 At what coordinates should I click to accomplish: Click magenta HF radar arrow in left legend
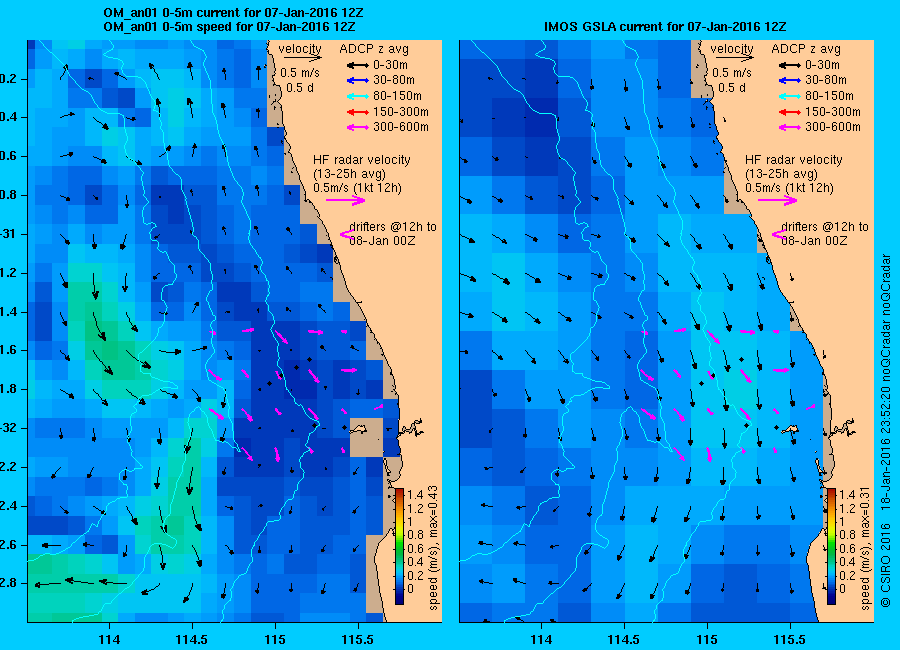coord(346,200)
